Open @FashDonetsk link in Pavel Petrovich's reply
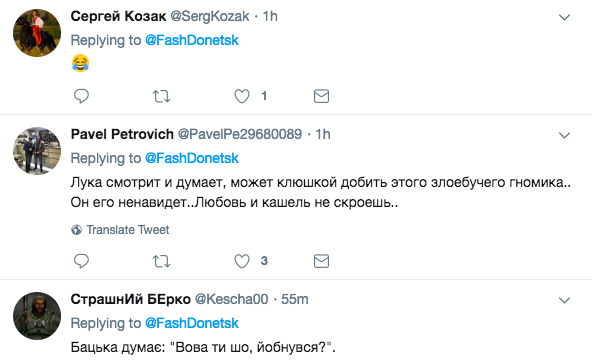The image size is (592, 364). coord(192,158)
